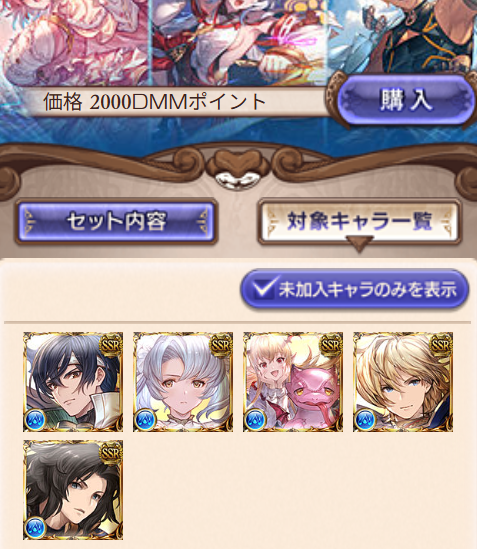
Task: Select the black wavy-haired SSR character
Action: 73,490
